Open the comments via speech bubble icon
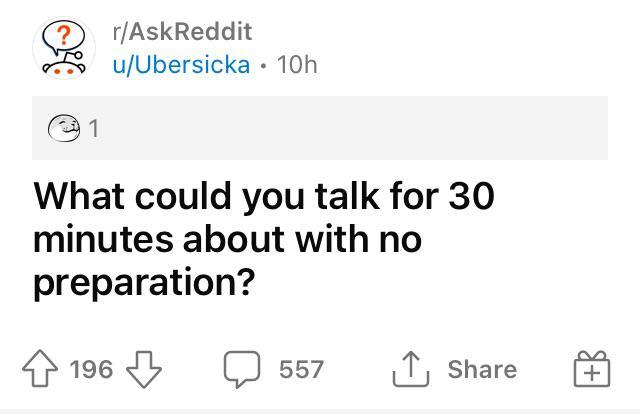Viewport: 640px width, 414px height. point(241,370)
